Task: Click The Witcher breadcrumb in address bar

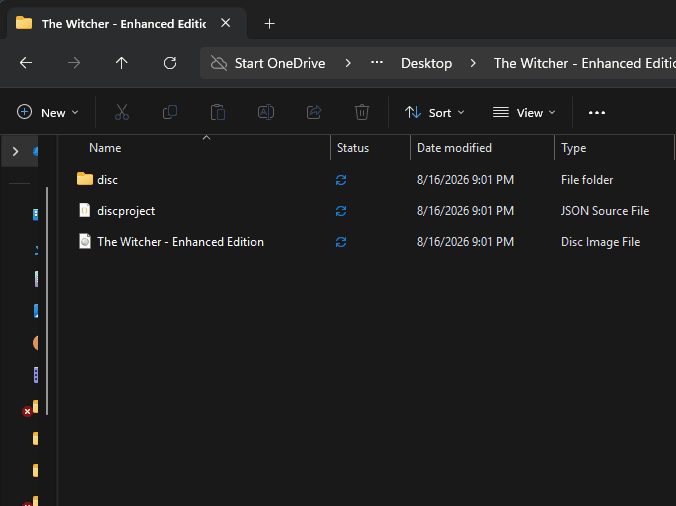Action: (x=585, y=63)
